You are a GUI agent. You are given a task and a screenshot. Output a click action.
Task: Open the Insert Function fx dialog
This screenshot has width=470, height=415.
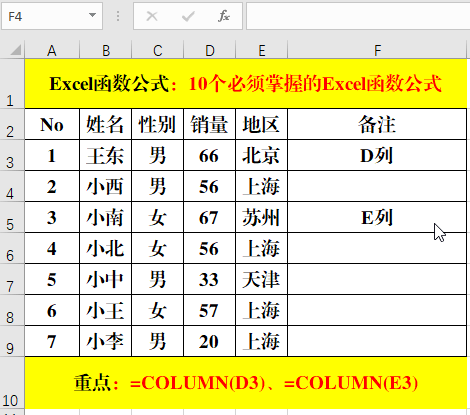[x=224, y=16]
